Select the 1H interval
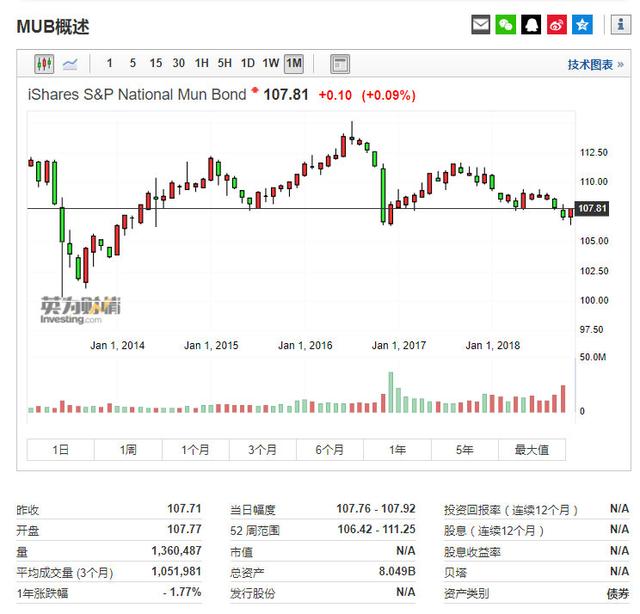 pyautogui.click(x=202, y=63)
